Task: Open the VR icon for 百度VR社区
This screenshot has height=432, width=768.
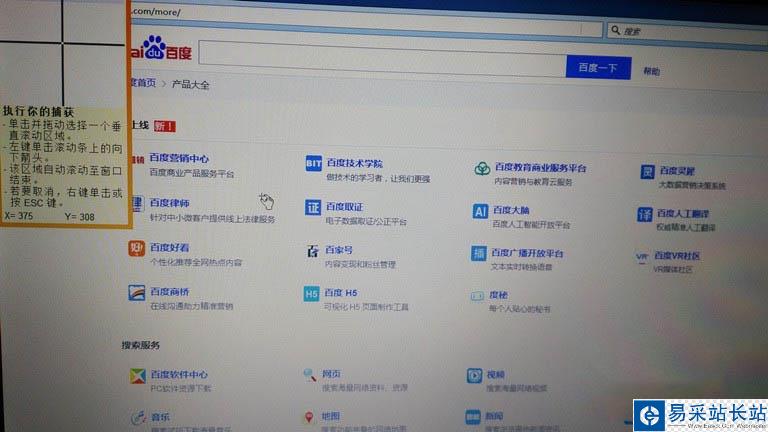Action: (642, 257)
